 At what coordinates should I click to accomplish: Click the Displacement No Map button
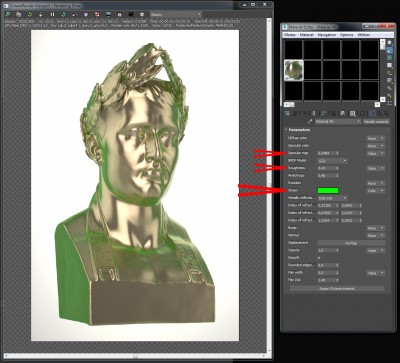[x=351, y=243]
